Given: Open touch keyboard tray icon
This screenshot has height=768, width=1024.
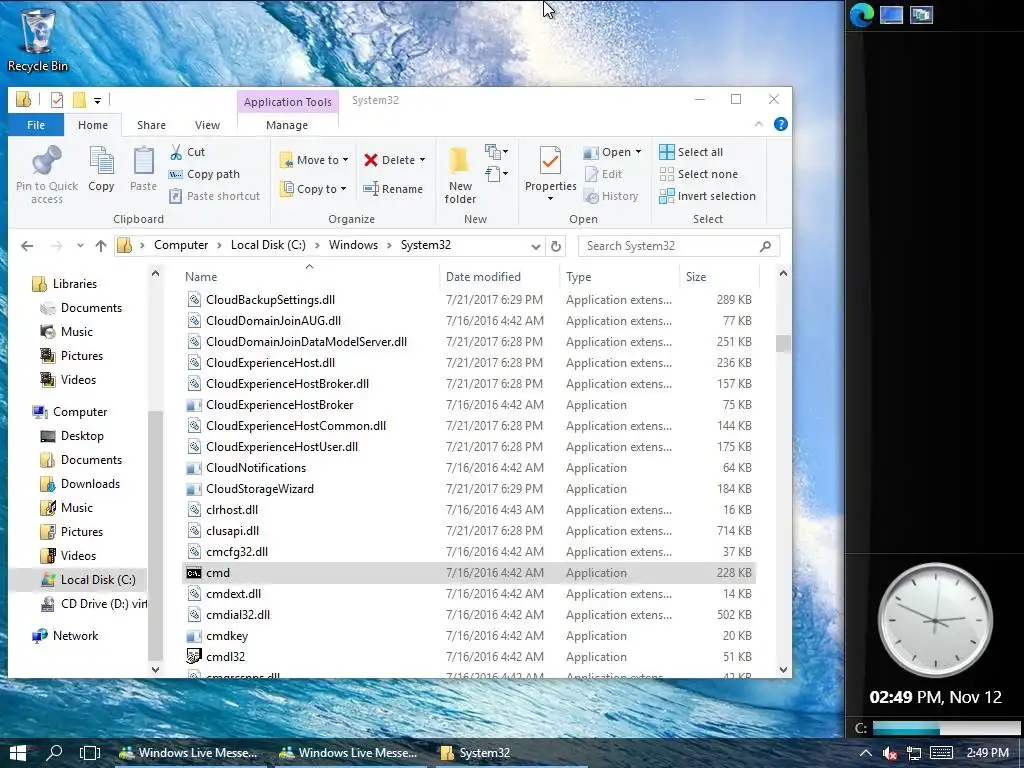Looking at the screenshot, I should (x=941, y=753).
